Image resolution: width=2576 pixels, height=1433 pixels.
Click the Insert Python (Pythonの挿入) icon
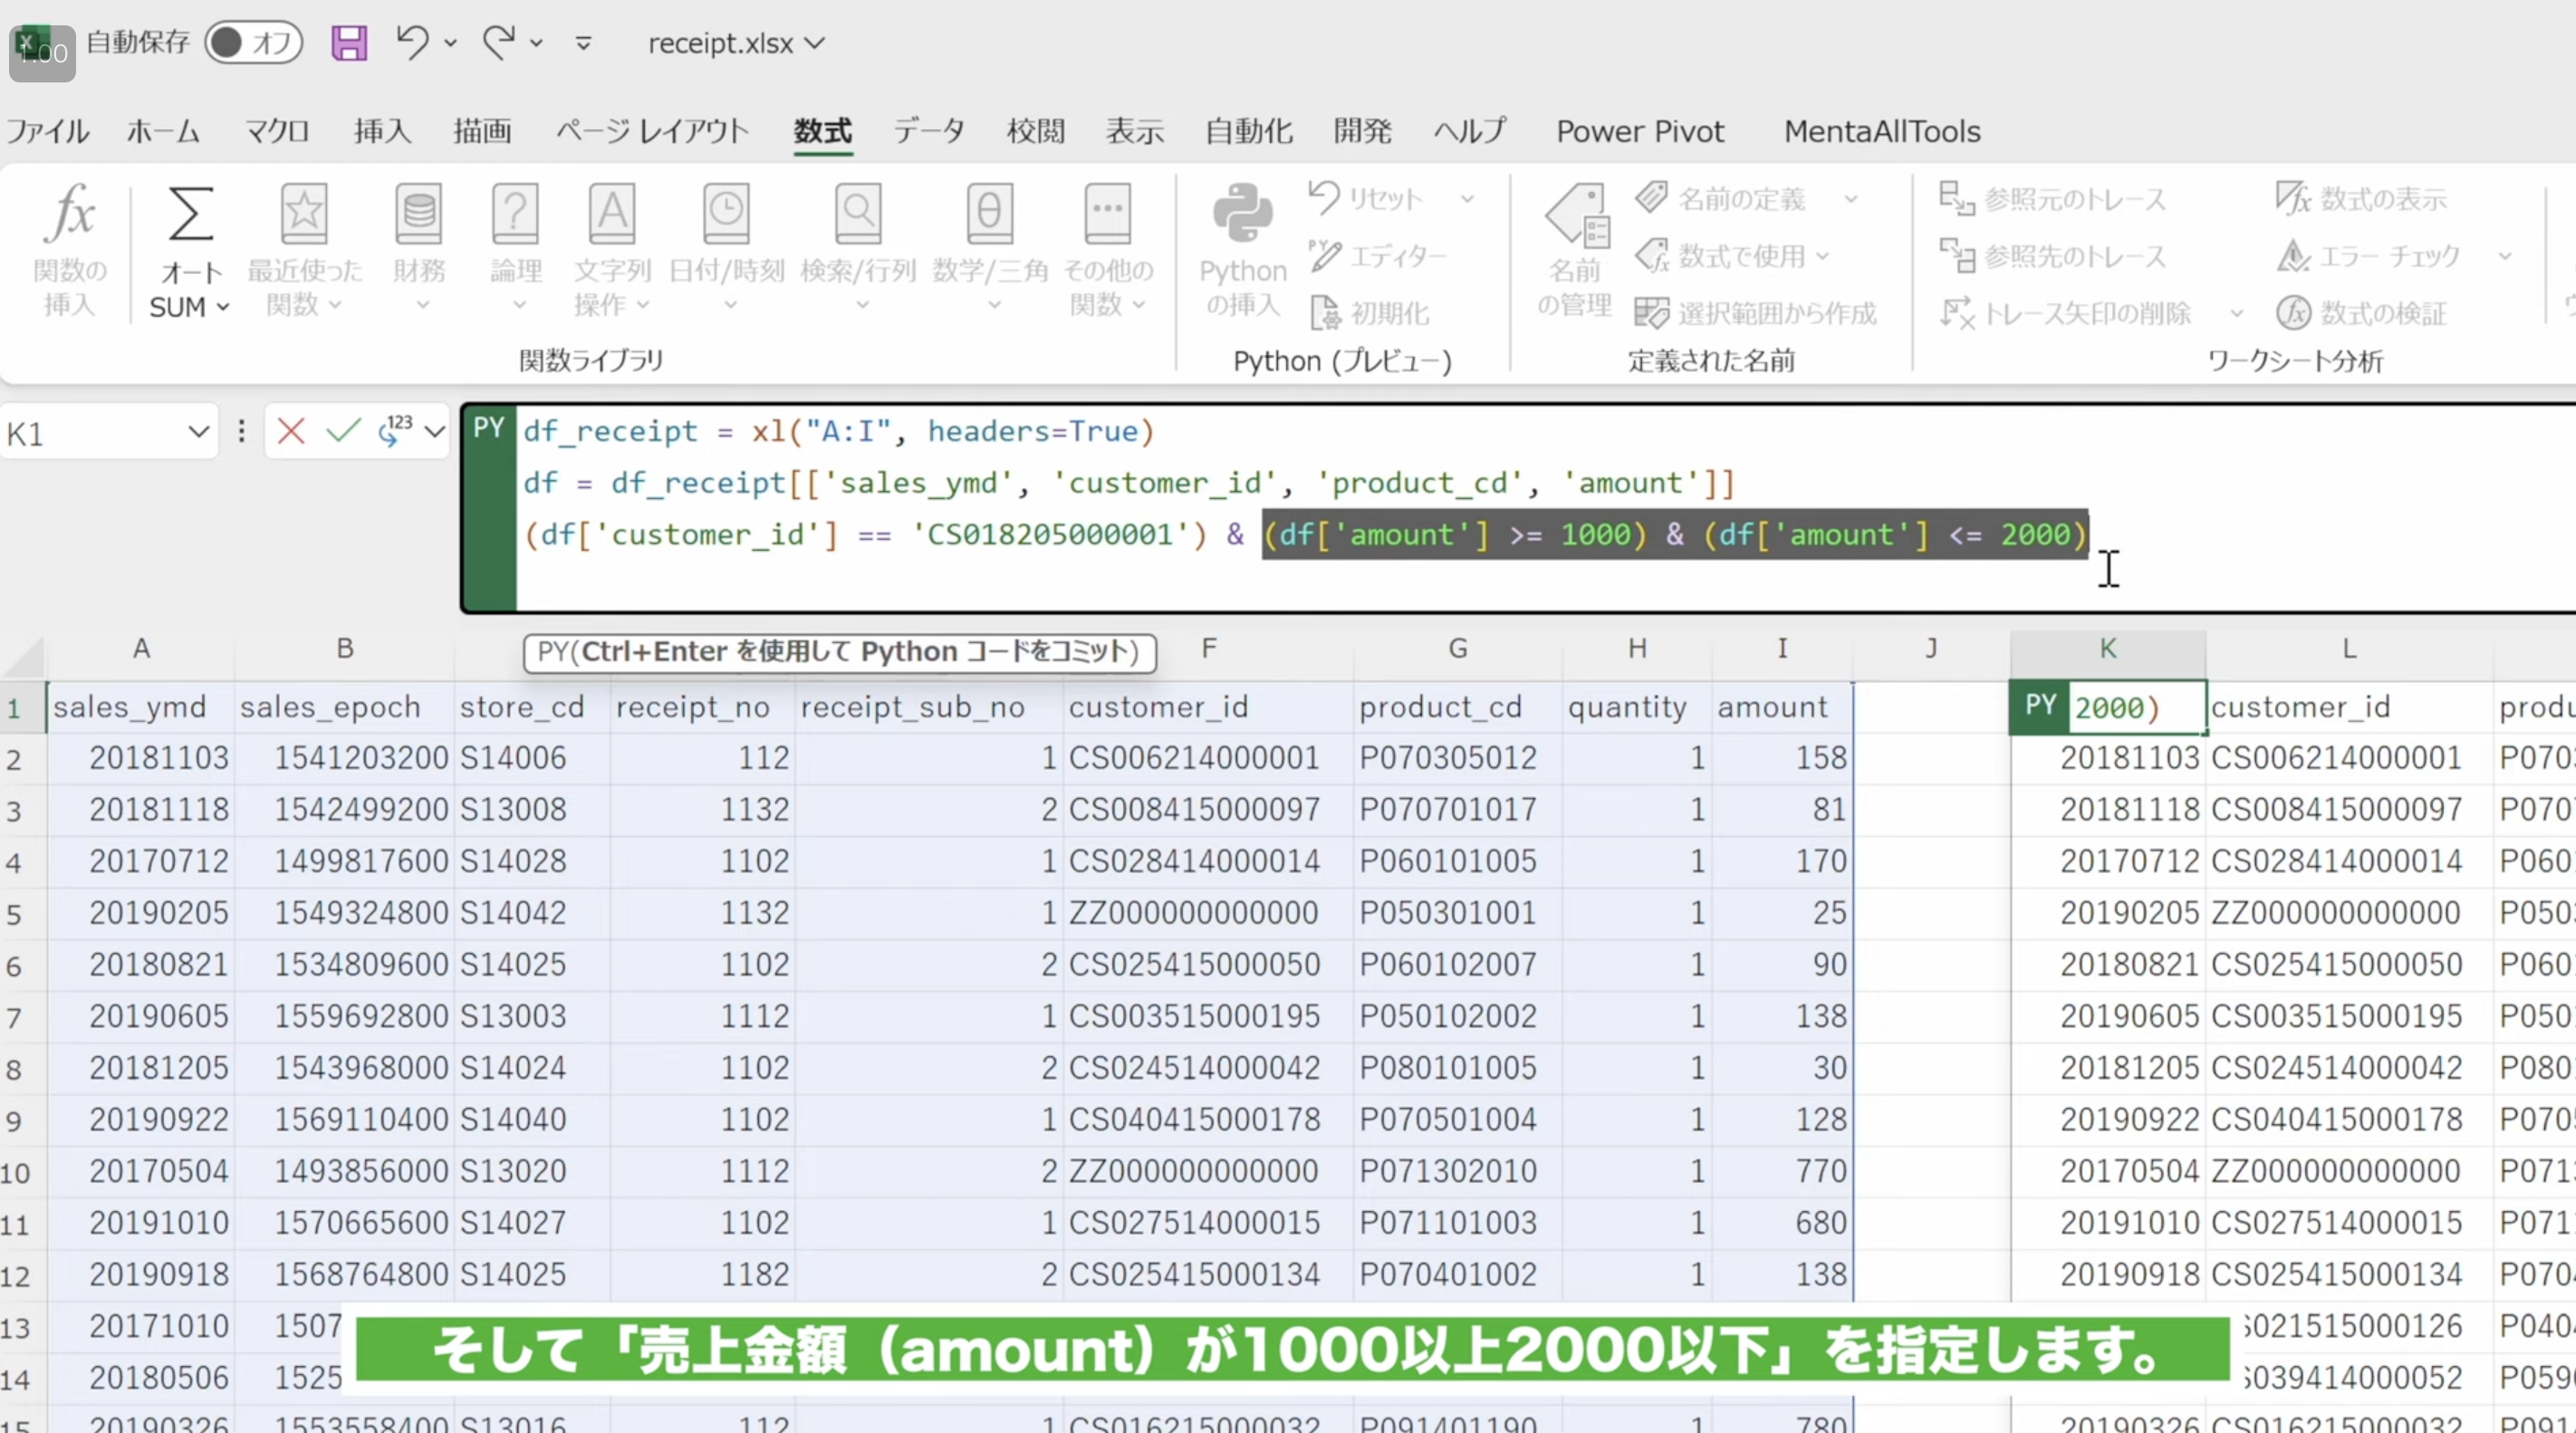coord(1243,213)
